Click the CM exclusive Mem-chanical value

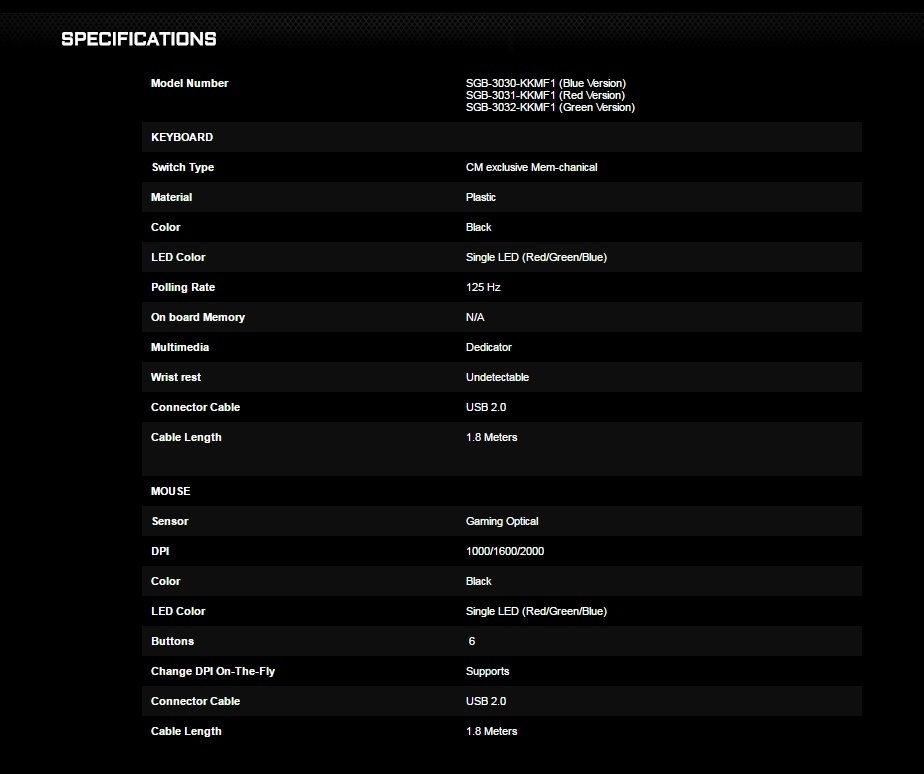531,167
